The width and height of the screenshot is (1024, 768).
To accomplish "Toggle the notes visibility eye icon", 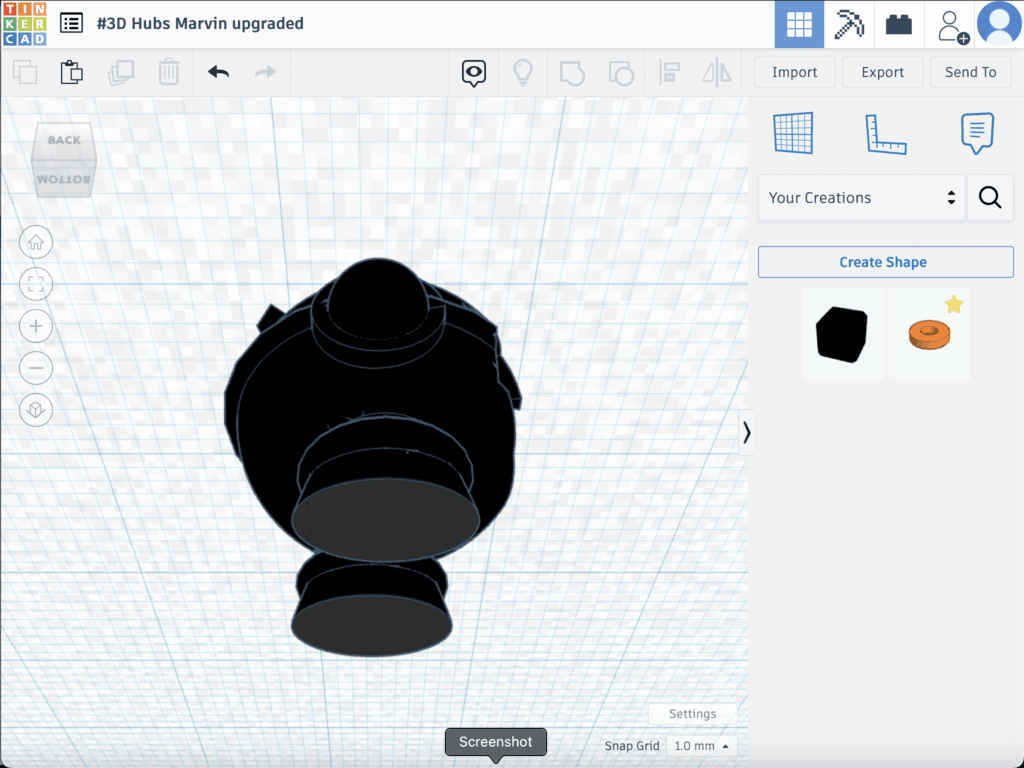I will [473, 72].
